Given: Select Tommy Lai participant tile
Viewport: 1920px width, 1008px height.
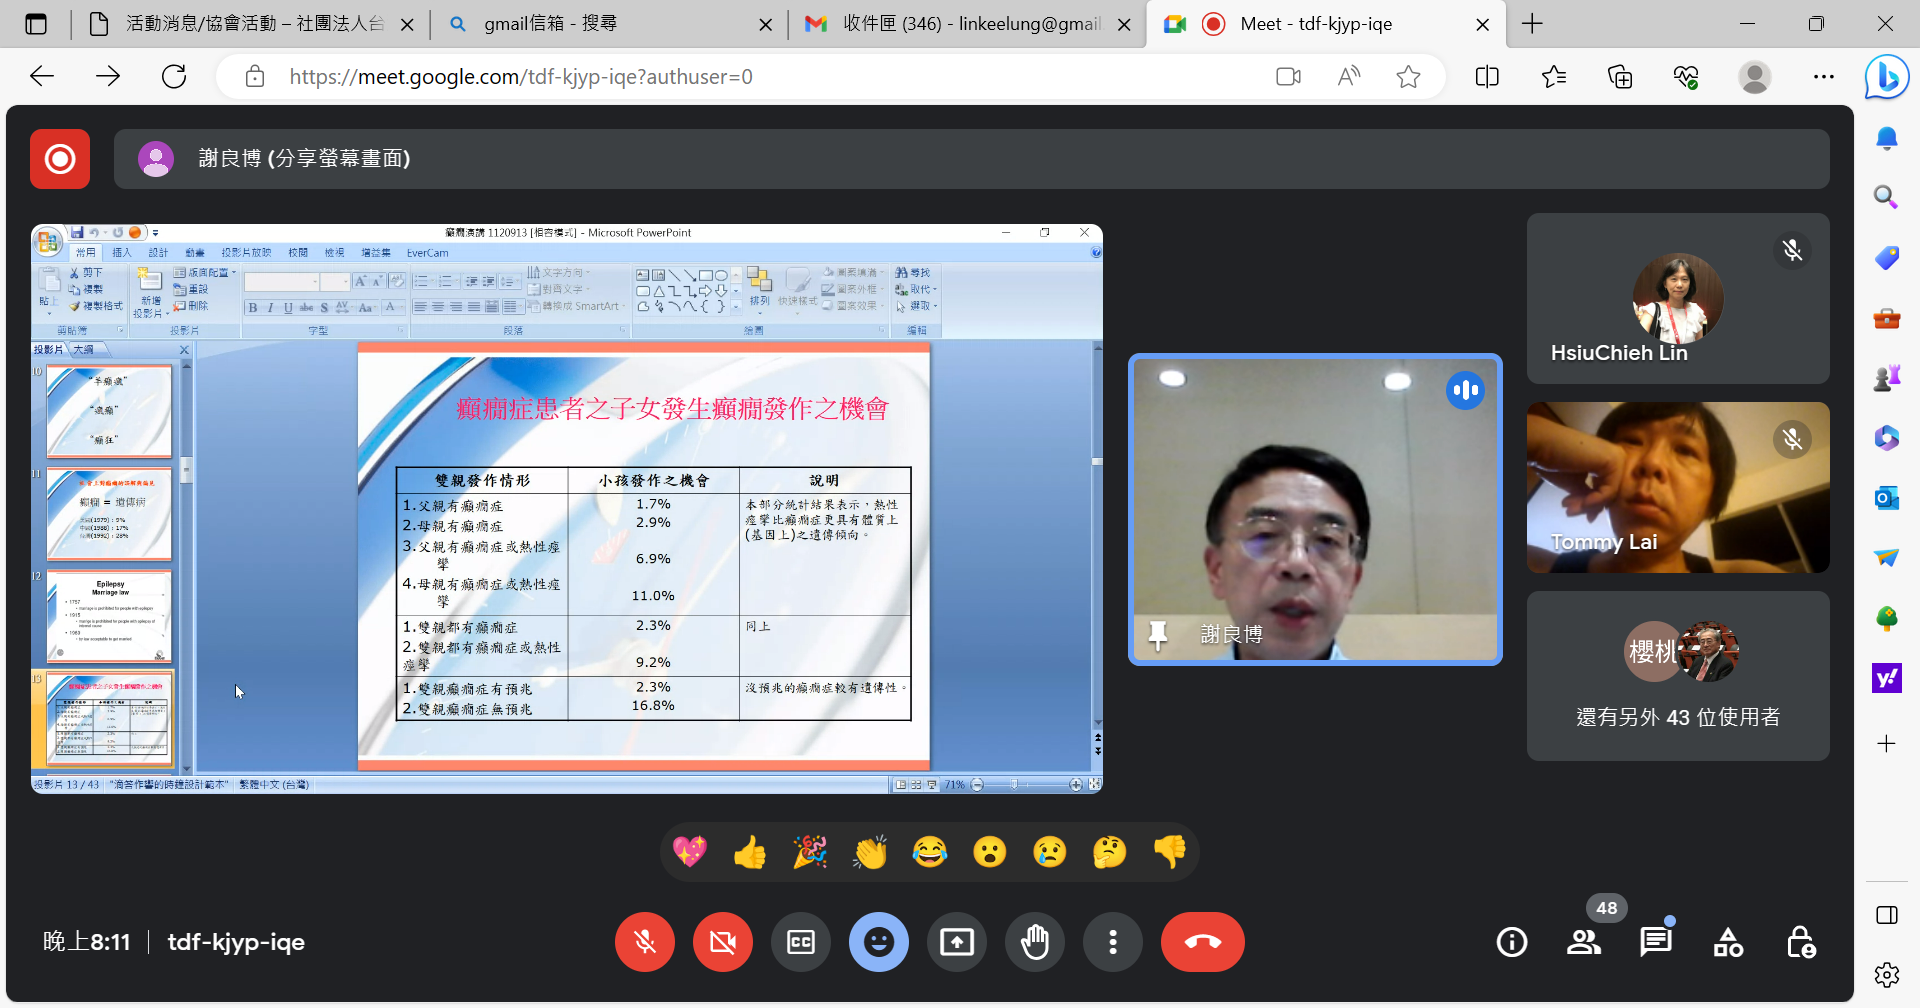Looking at the screenshot, I should (x=1678, y=487).
